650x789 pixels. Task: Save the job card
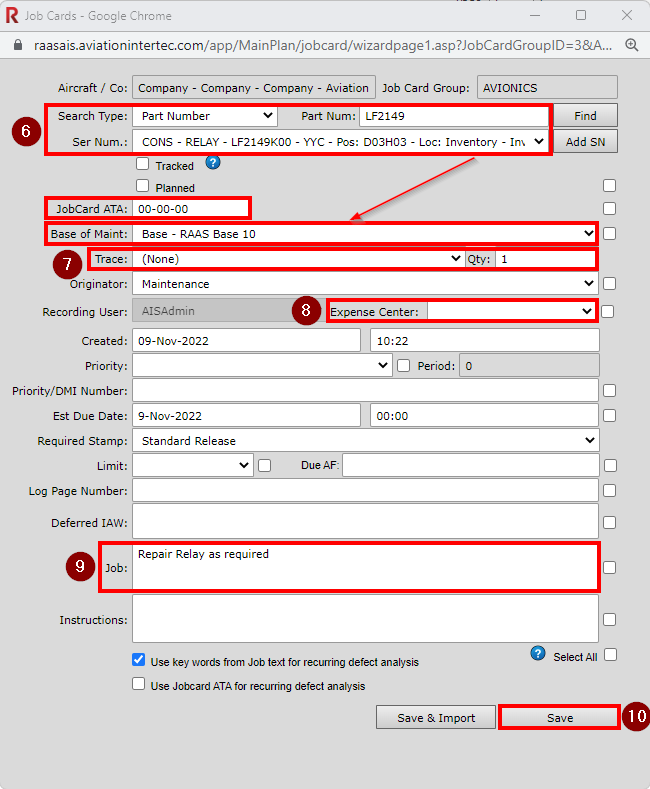click(559, 717)
